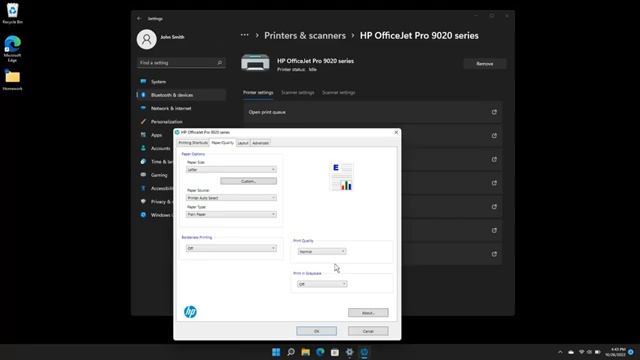This screenshot has height=360, width=640.
Task: Click the Apps sidebar icon
Action: (x=143, y=135)
